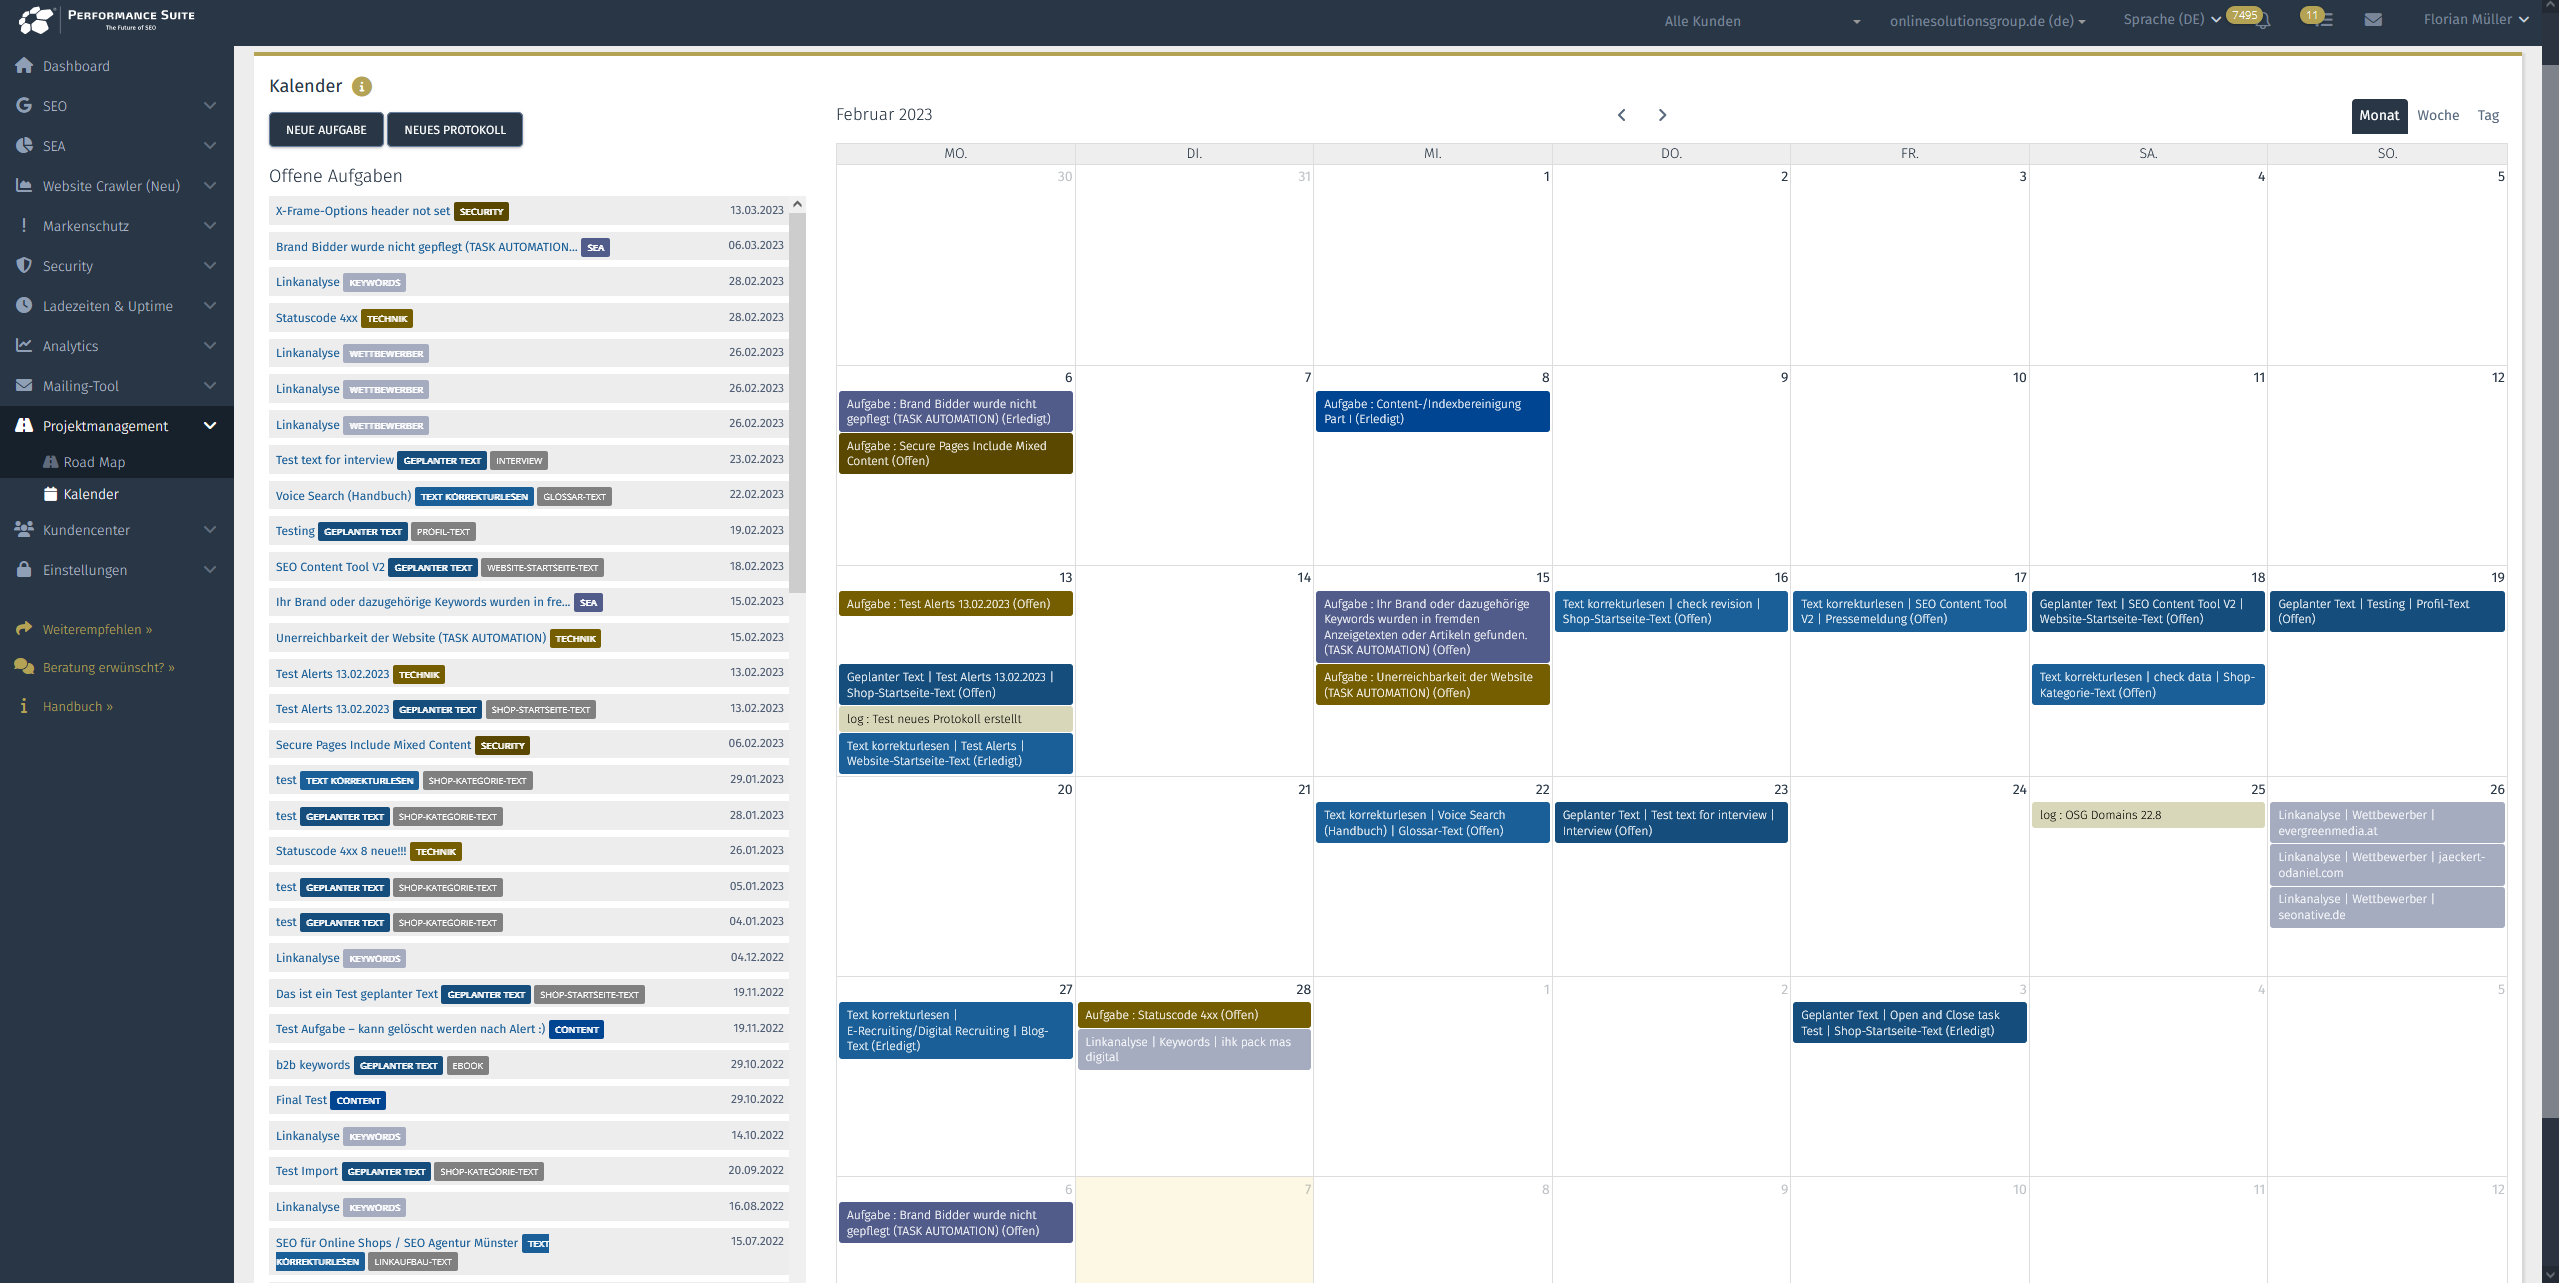Open the olive Test Alerts 13.02.2023 event
Image resolution: width=2559 pixels, height=1283 pixels.
click(x=955, y=604)
